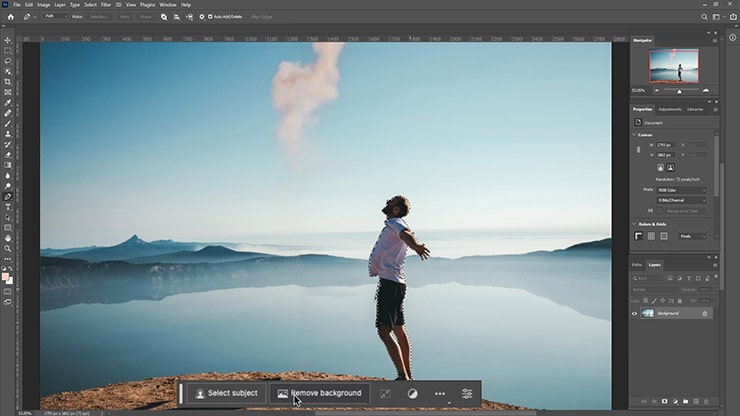Click add layer mask icon in Layers panel

pos(664,401)
